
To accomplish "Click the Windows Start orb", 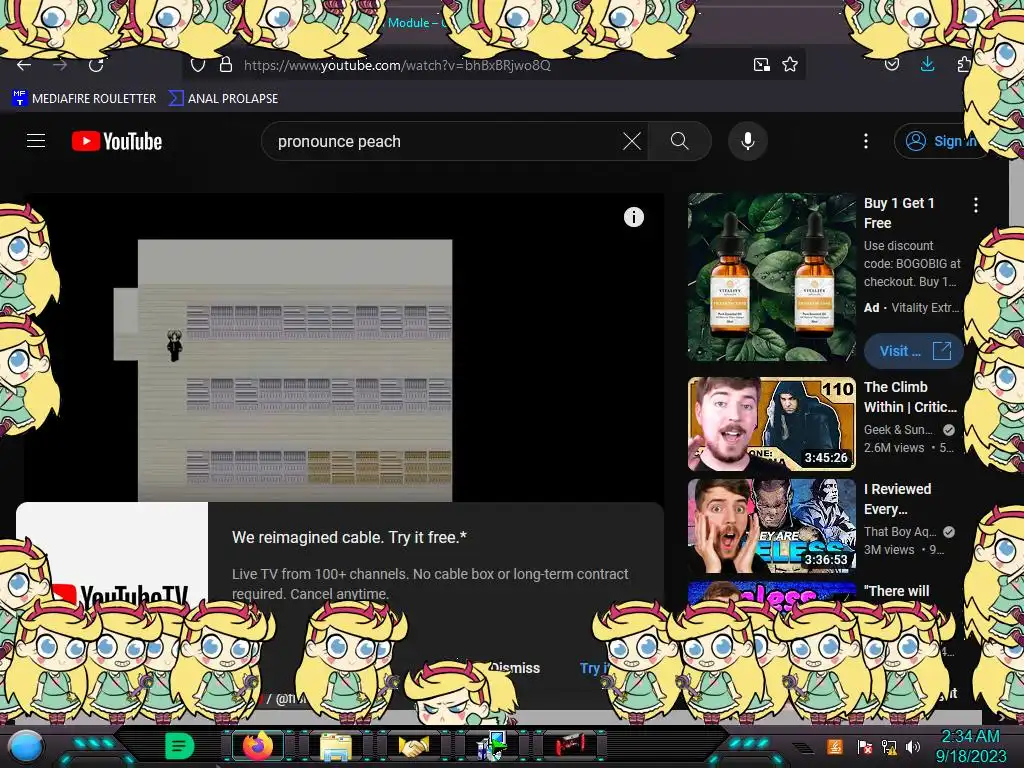I will tap(25, 747).
